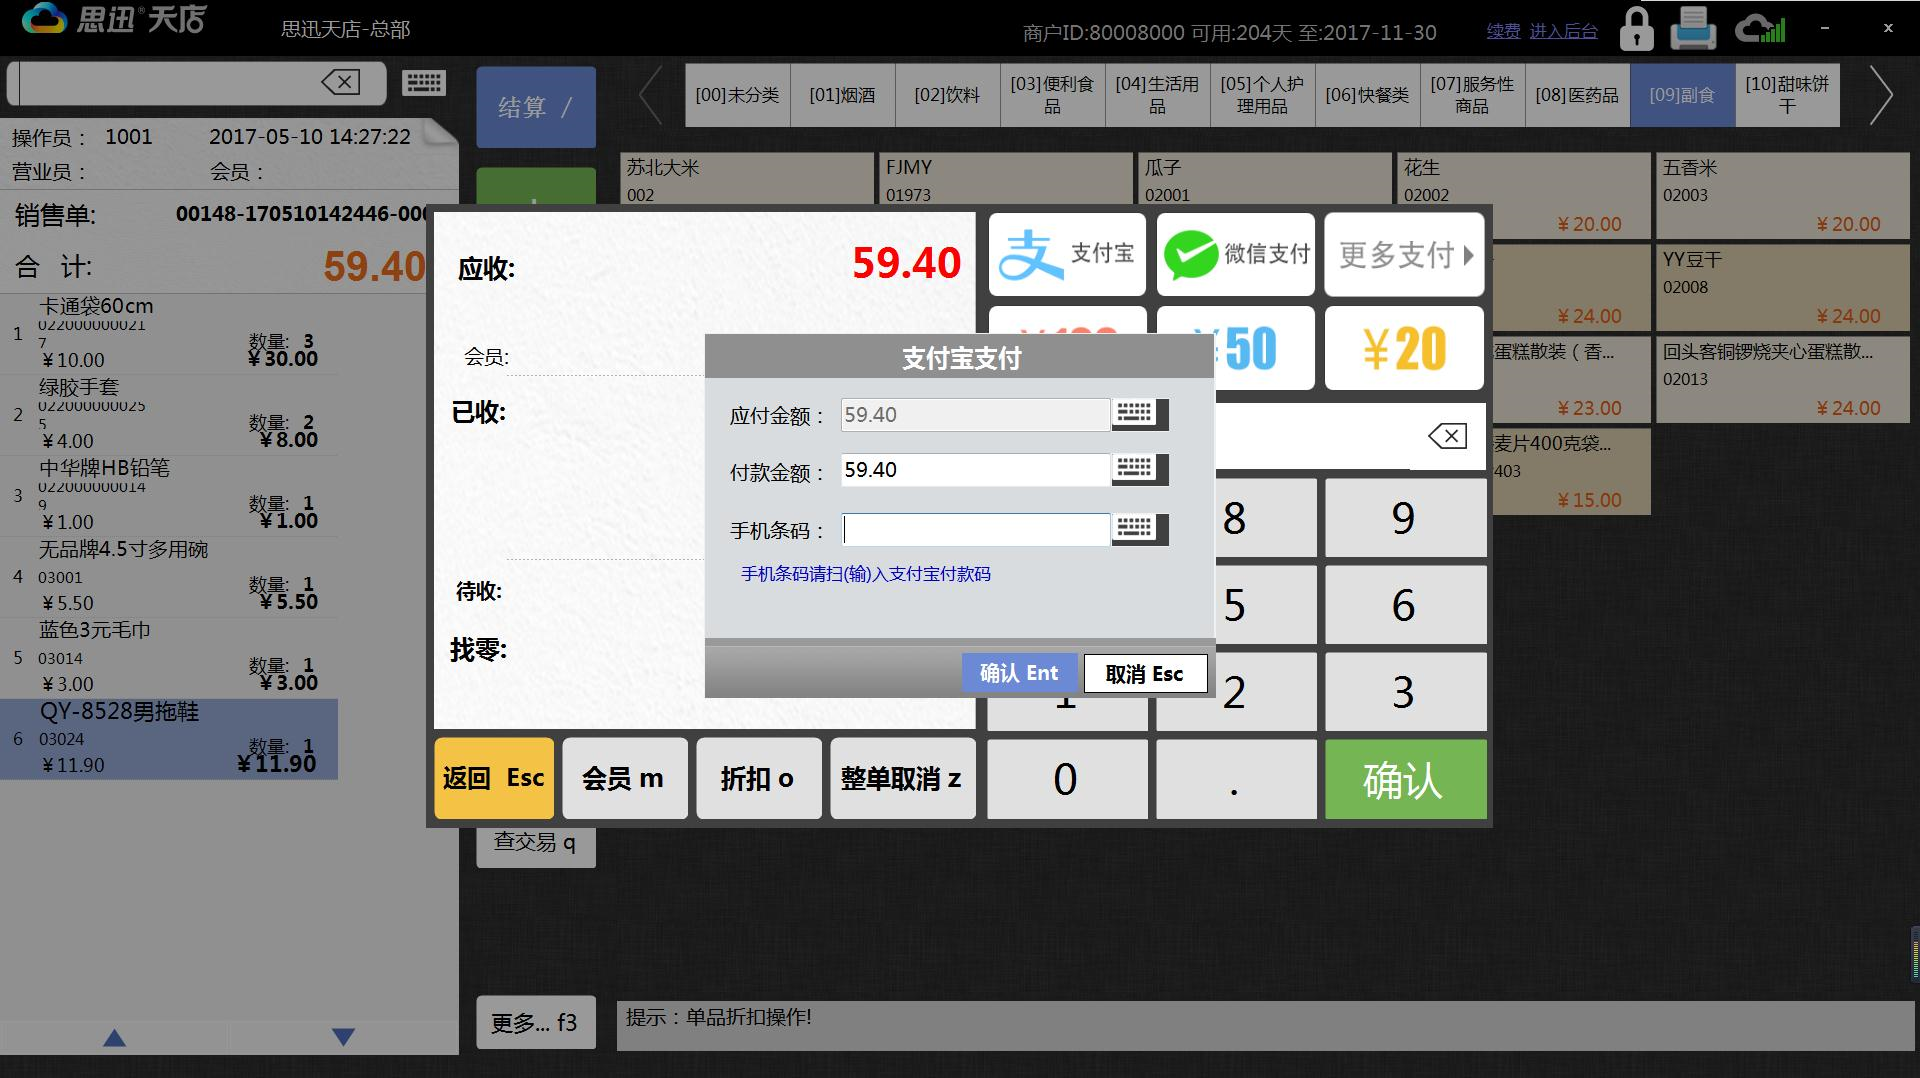Select sales row 蓝色3元毛巾

pos(169,657)
